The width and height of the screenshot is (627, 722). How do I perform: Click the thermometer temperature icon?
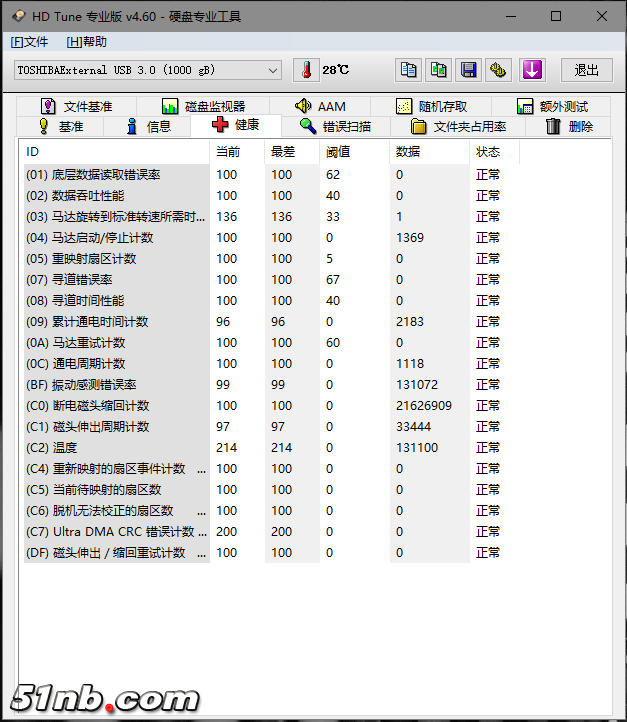click(x=306, y=70)
